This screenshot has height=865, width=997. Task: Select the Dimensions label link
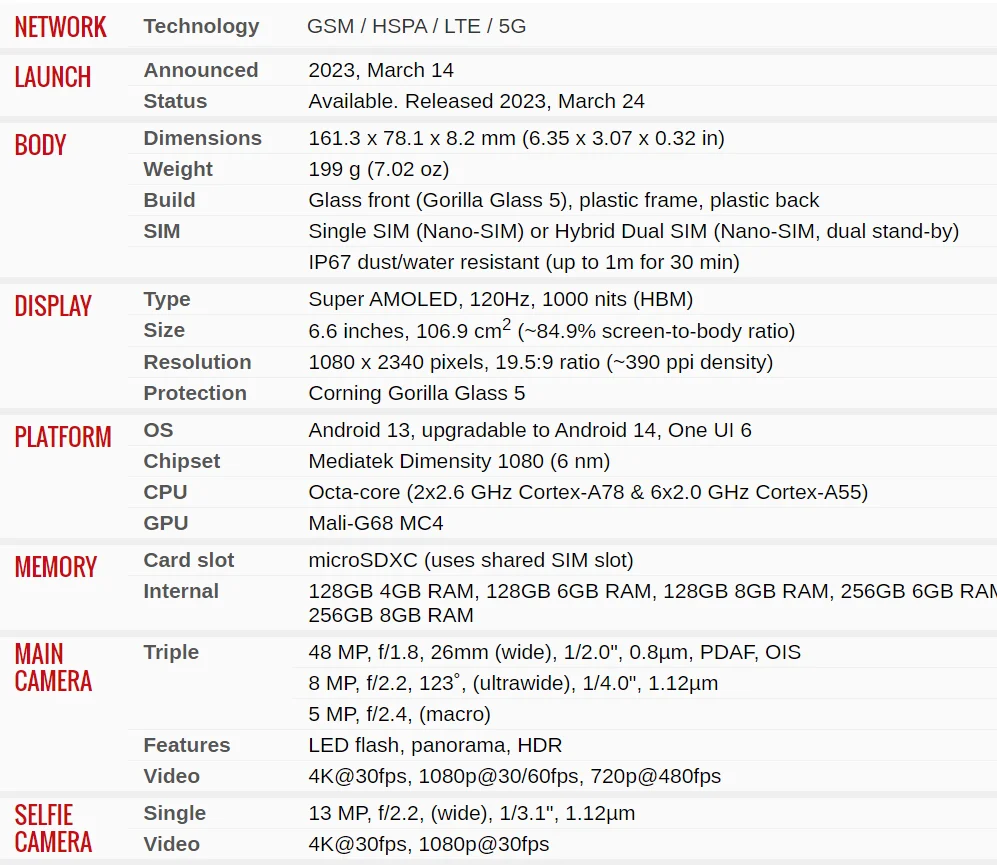[x=202, y=138]
